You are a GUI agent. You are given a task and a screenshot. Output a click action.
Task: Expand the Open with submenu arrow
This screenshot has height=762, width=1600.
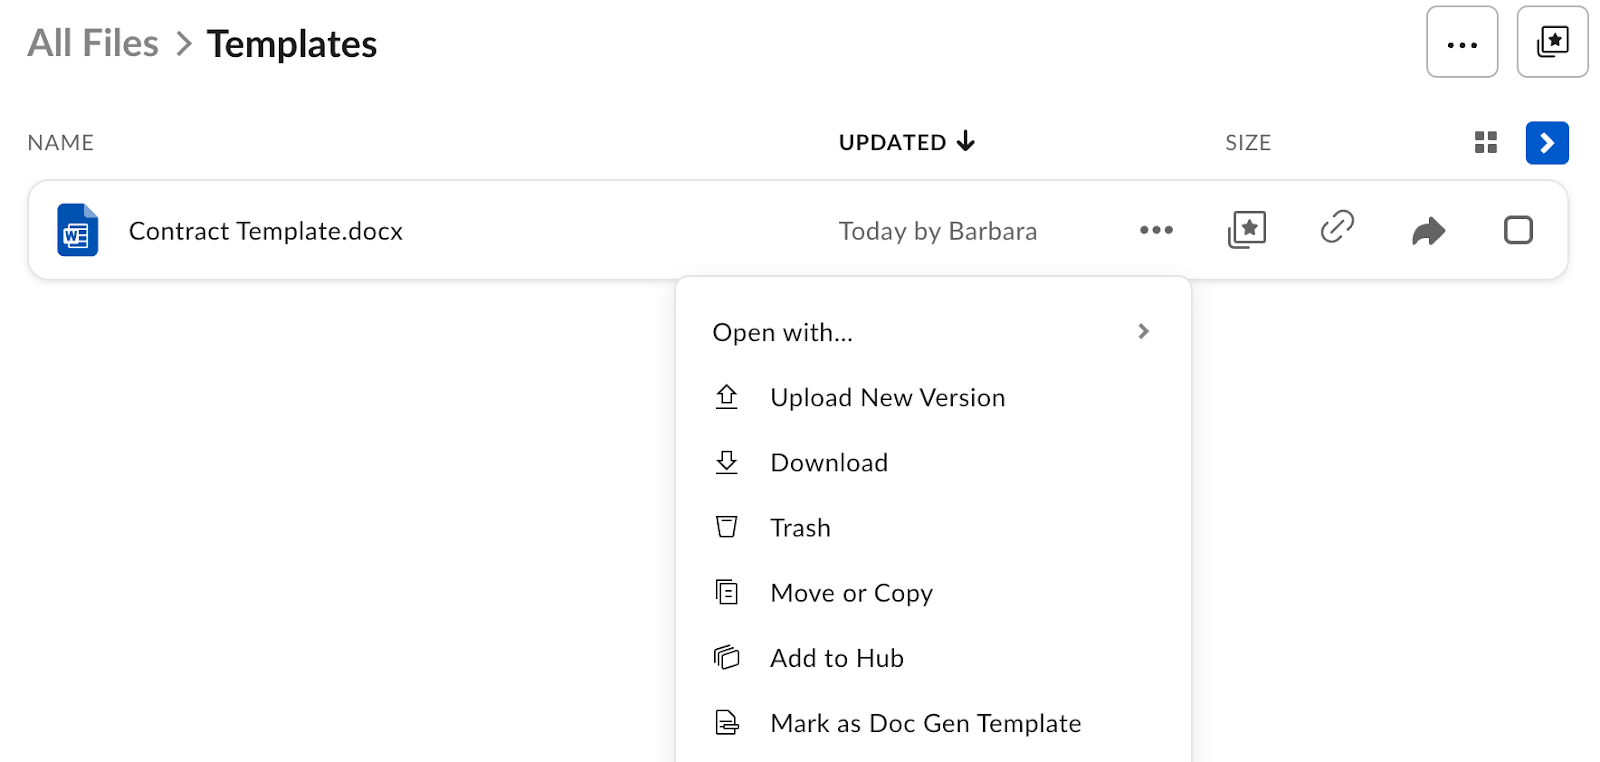click(x=1144, y=331)
